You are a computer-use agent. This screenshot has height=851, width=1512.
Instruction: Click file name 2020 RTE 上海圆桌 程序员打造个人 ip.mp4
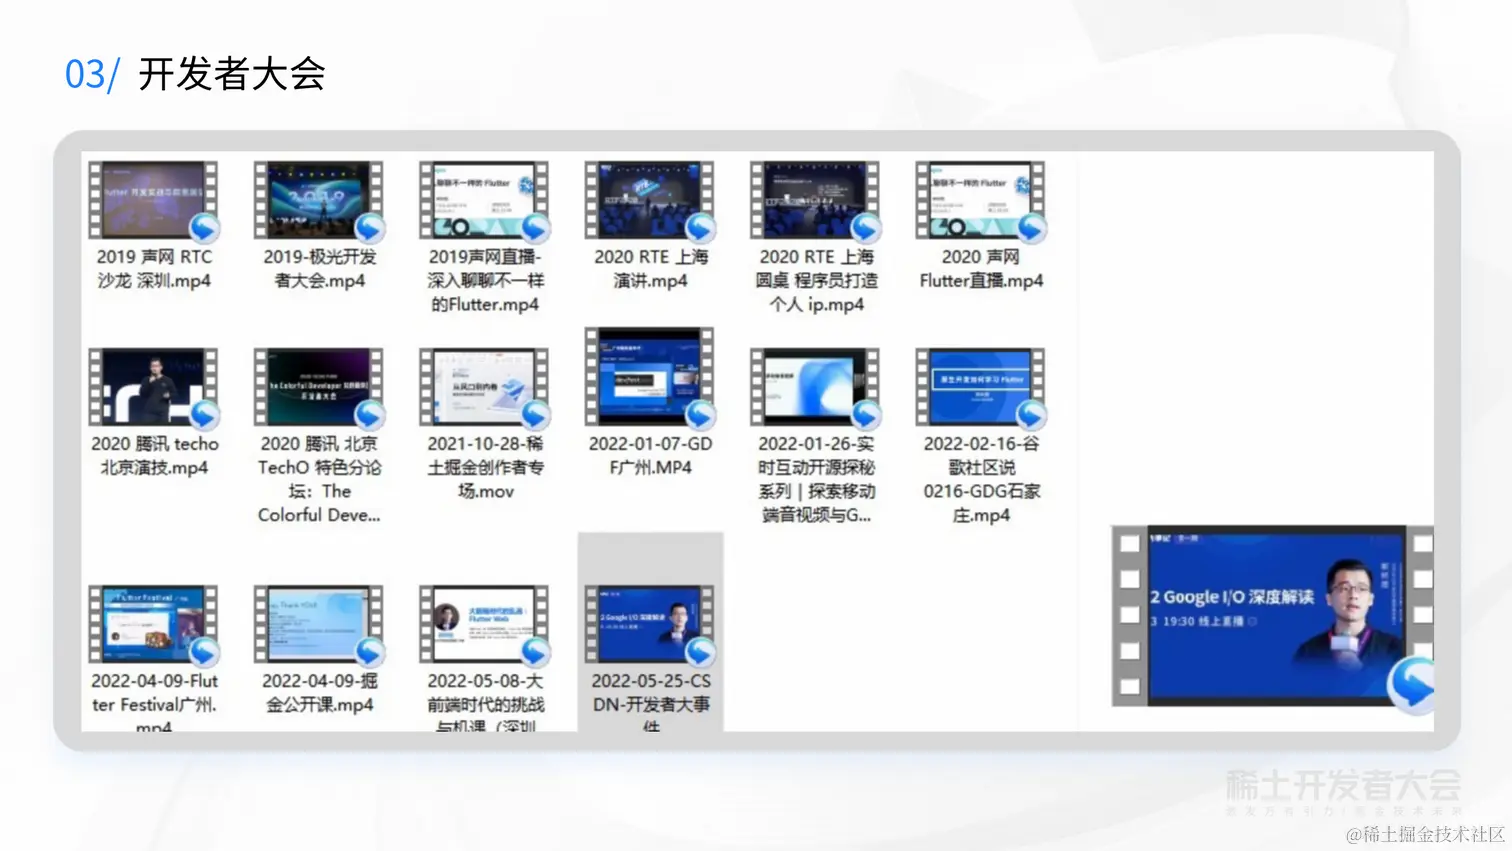click(816, 281)
